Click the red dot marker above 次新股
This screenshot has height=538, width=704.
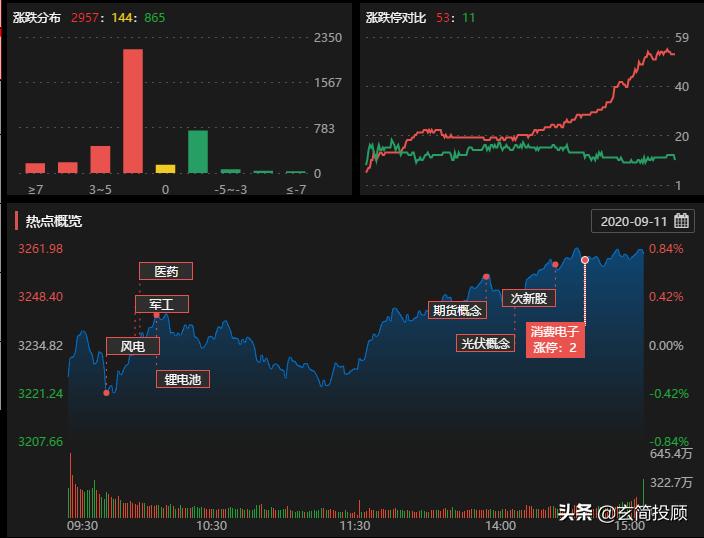[x=555, y=265]
